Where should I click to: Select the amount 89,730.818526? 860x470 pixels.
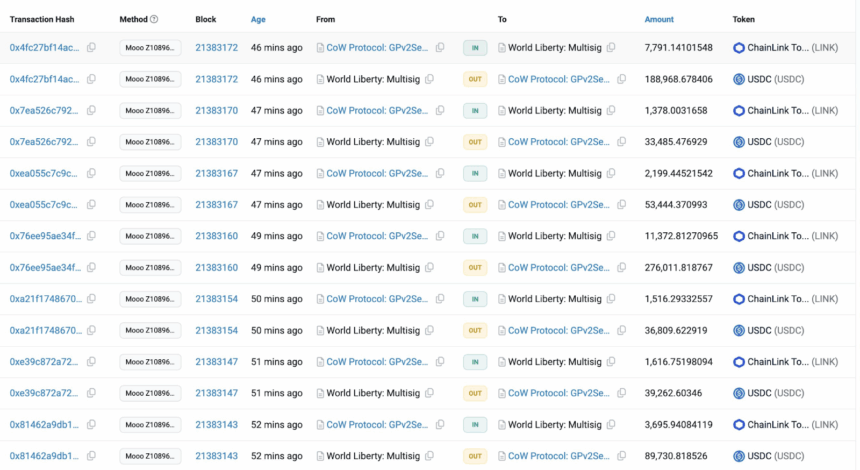[x=676, y=456]
